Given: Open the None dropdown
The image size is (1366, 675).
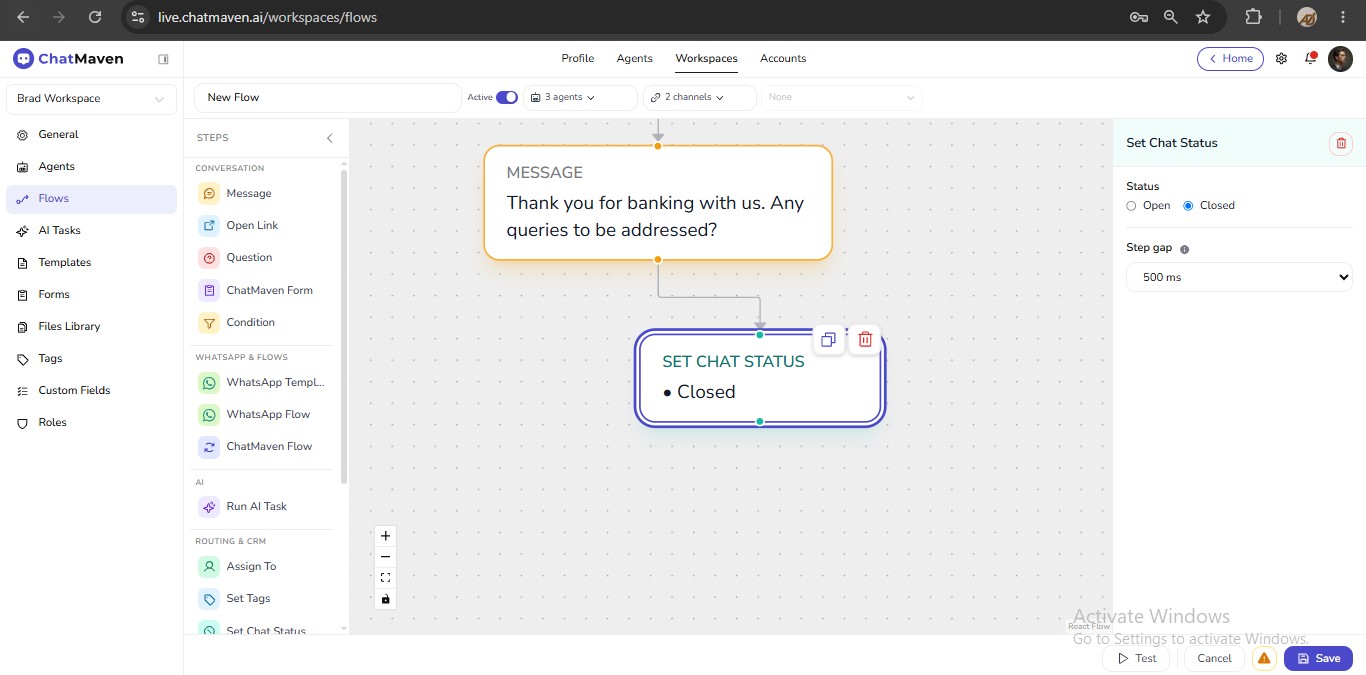Looking at the screenshot, I should (x=842, y=97).
